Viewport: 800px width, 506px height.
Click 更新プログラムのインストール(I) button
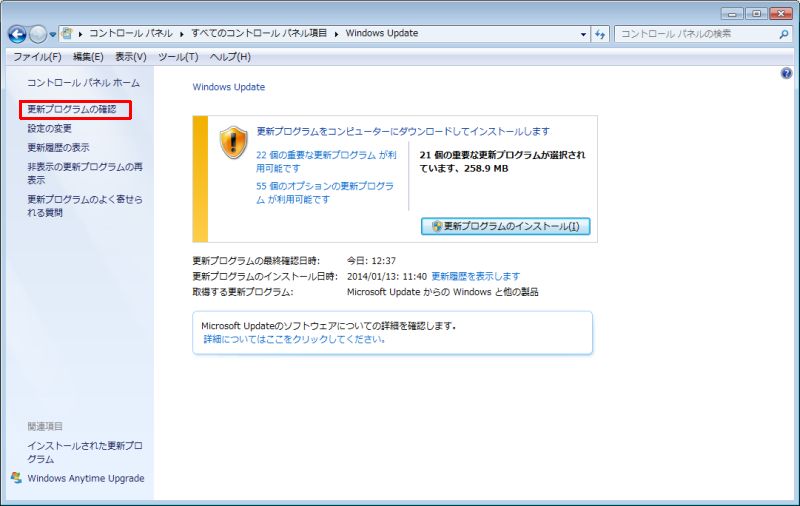[506, 226]
